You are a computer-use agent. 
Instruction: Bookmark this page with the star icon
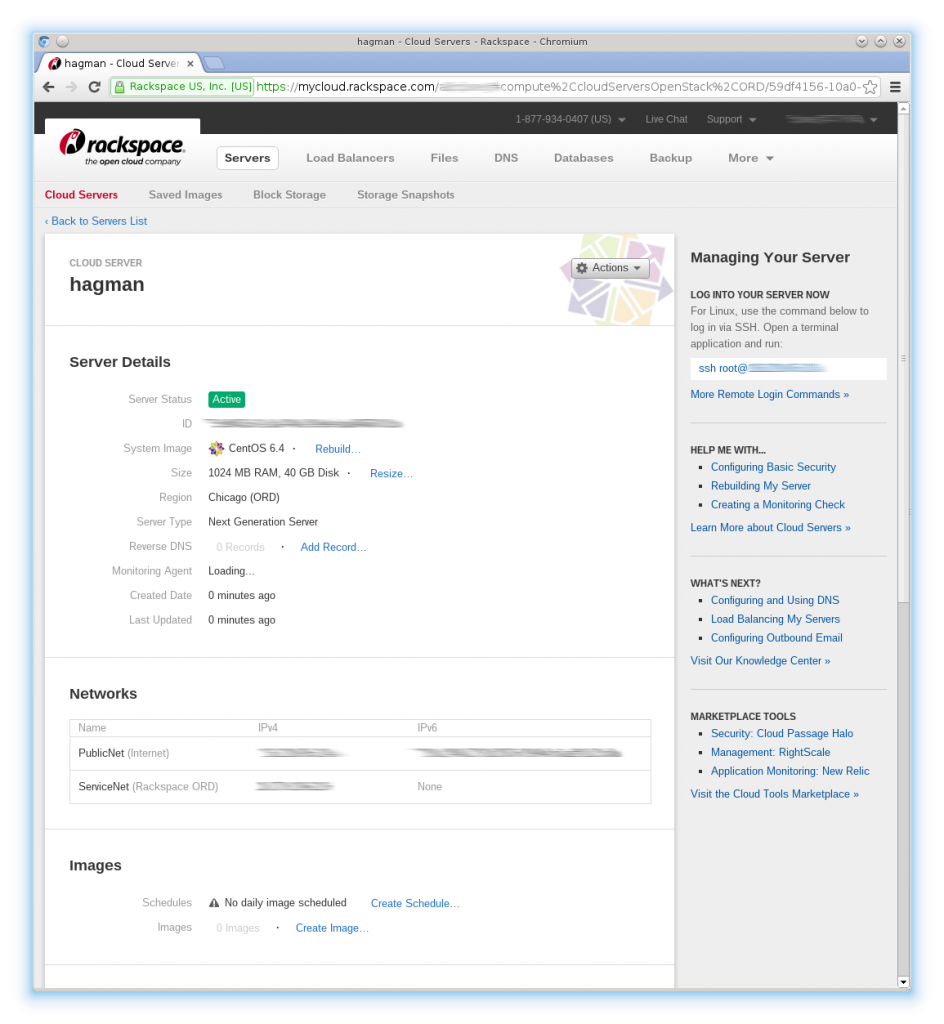(870, 87)
